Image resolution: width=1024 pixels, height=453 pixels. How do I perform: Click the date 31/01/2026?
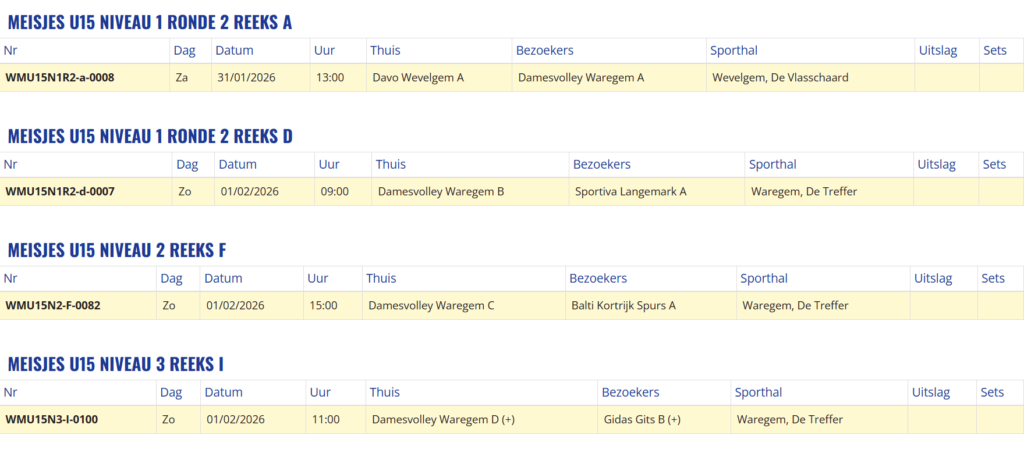point(246,77)
